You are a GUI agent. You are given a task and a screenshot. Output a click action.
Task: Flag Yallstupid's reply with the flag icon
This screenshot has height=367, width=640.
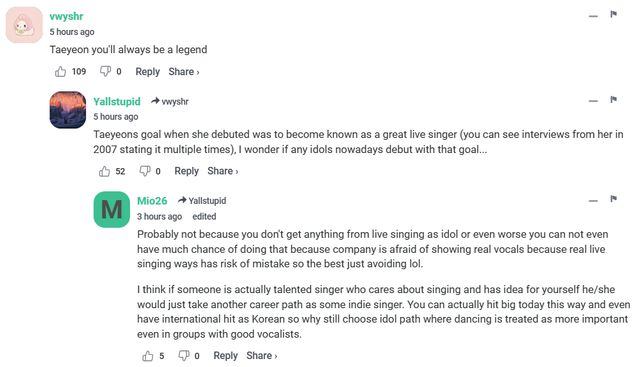coord(613,100)
